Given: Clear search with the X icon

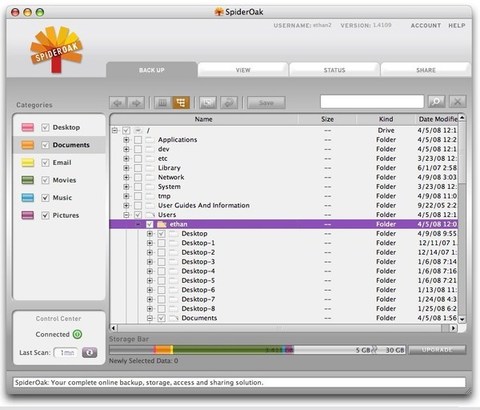Looking at the screenshot, I should (458, 102).
